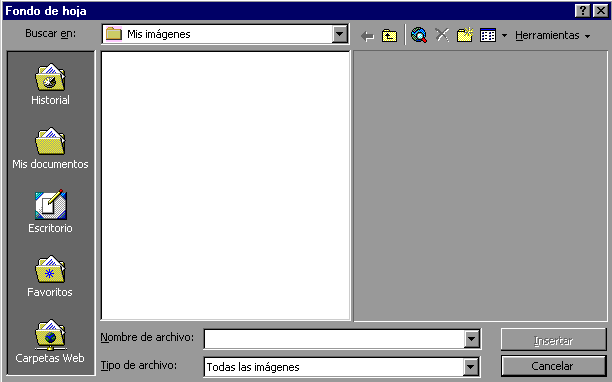Click the Delete (X) toolbar icon
The image size is (612, 382).
click(442, 35)
